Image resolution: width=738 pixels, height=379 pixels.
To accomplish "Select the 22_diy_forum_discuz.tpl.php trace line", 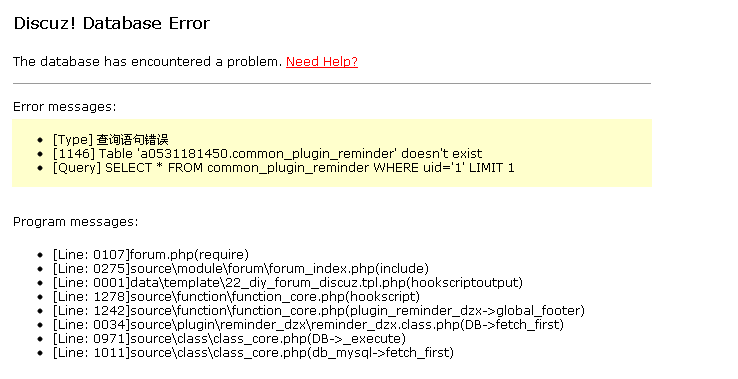I will [x=288, y=282].
